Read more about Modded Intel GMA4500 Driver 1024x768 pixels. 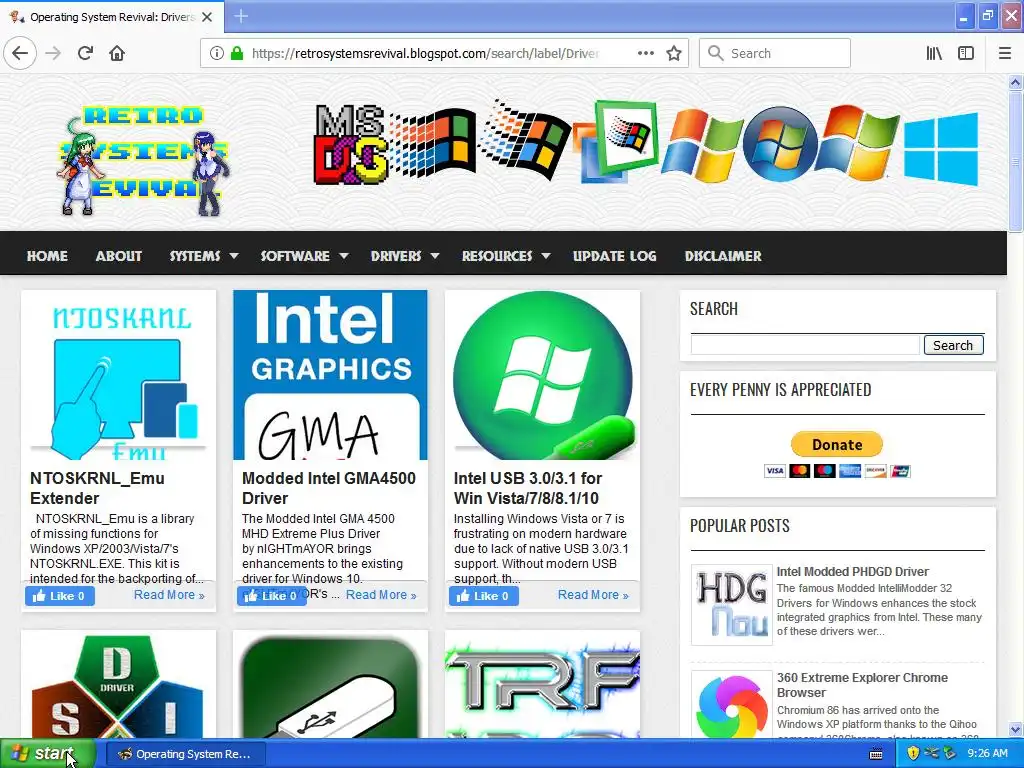coord(381,595)
